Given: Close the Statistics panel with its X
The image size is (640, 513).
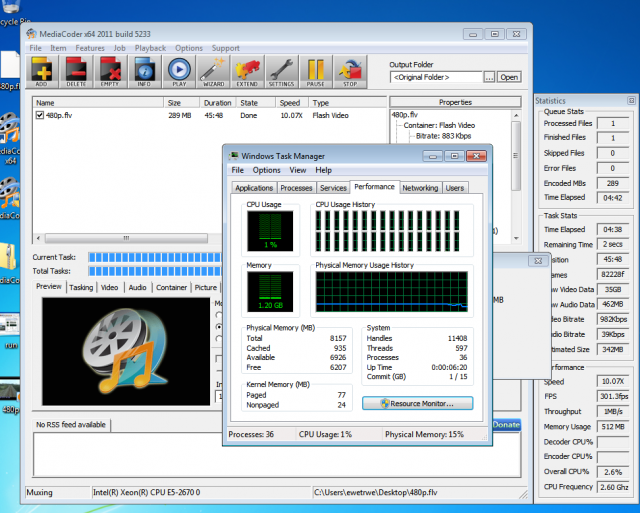Looking at the screenshot, I should click(631, 100).
